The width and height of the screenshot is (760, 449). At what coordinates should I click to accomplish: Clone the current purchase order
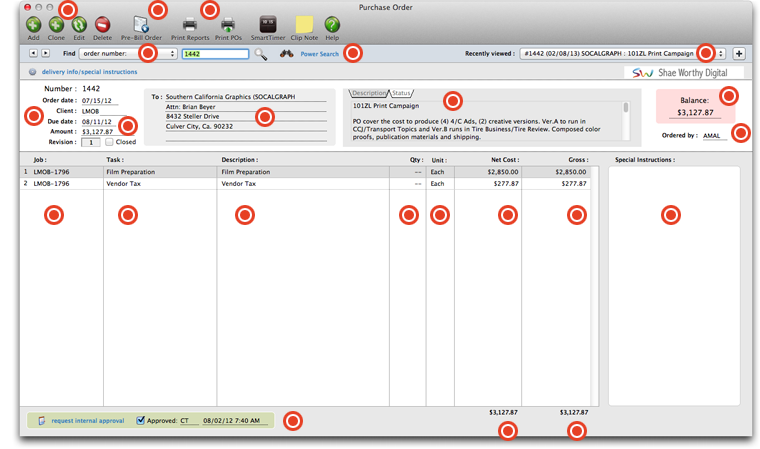coord(56,24)
